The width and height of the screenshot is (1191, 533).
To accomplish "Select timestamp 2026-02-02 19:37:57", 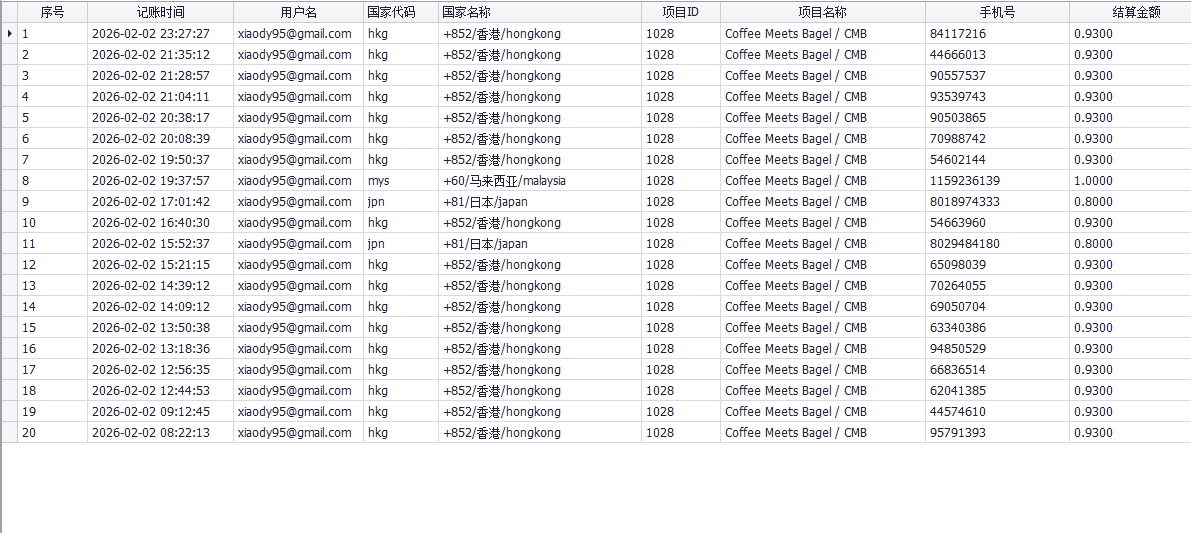I will point(150,181).
